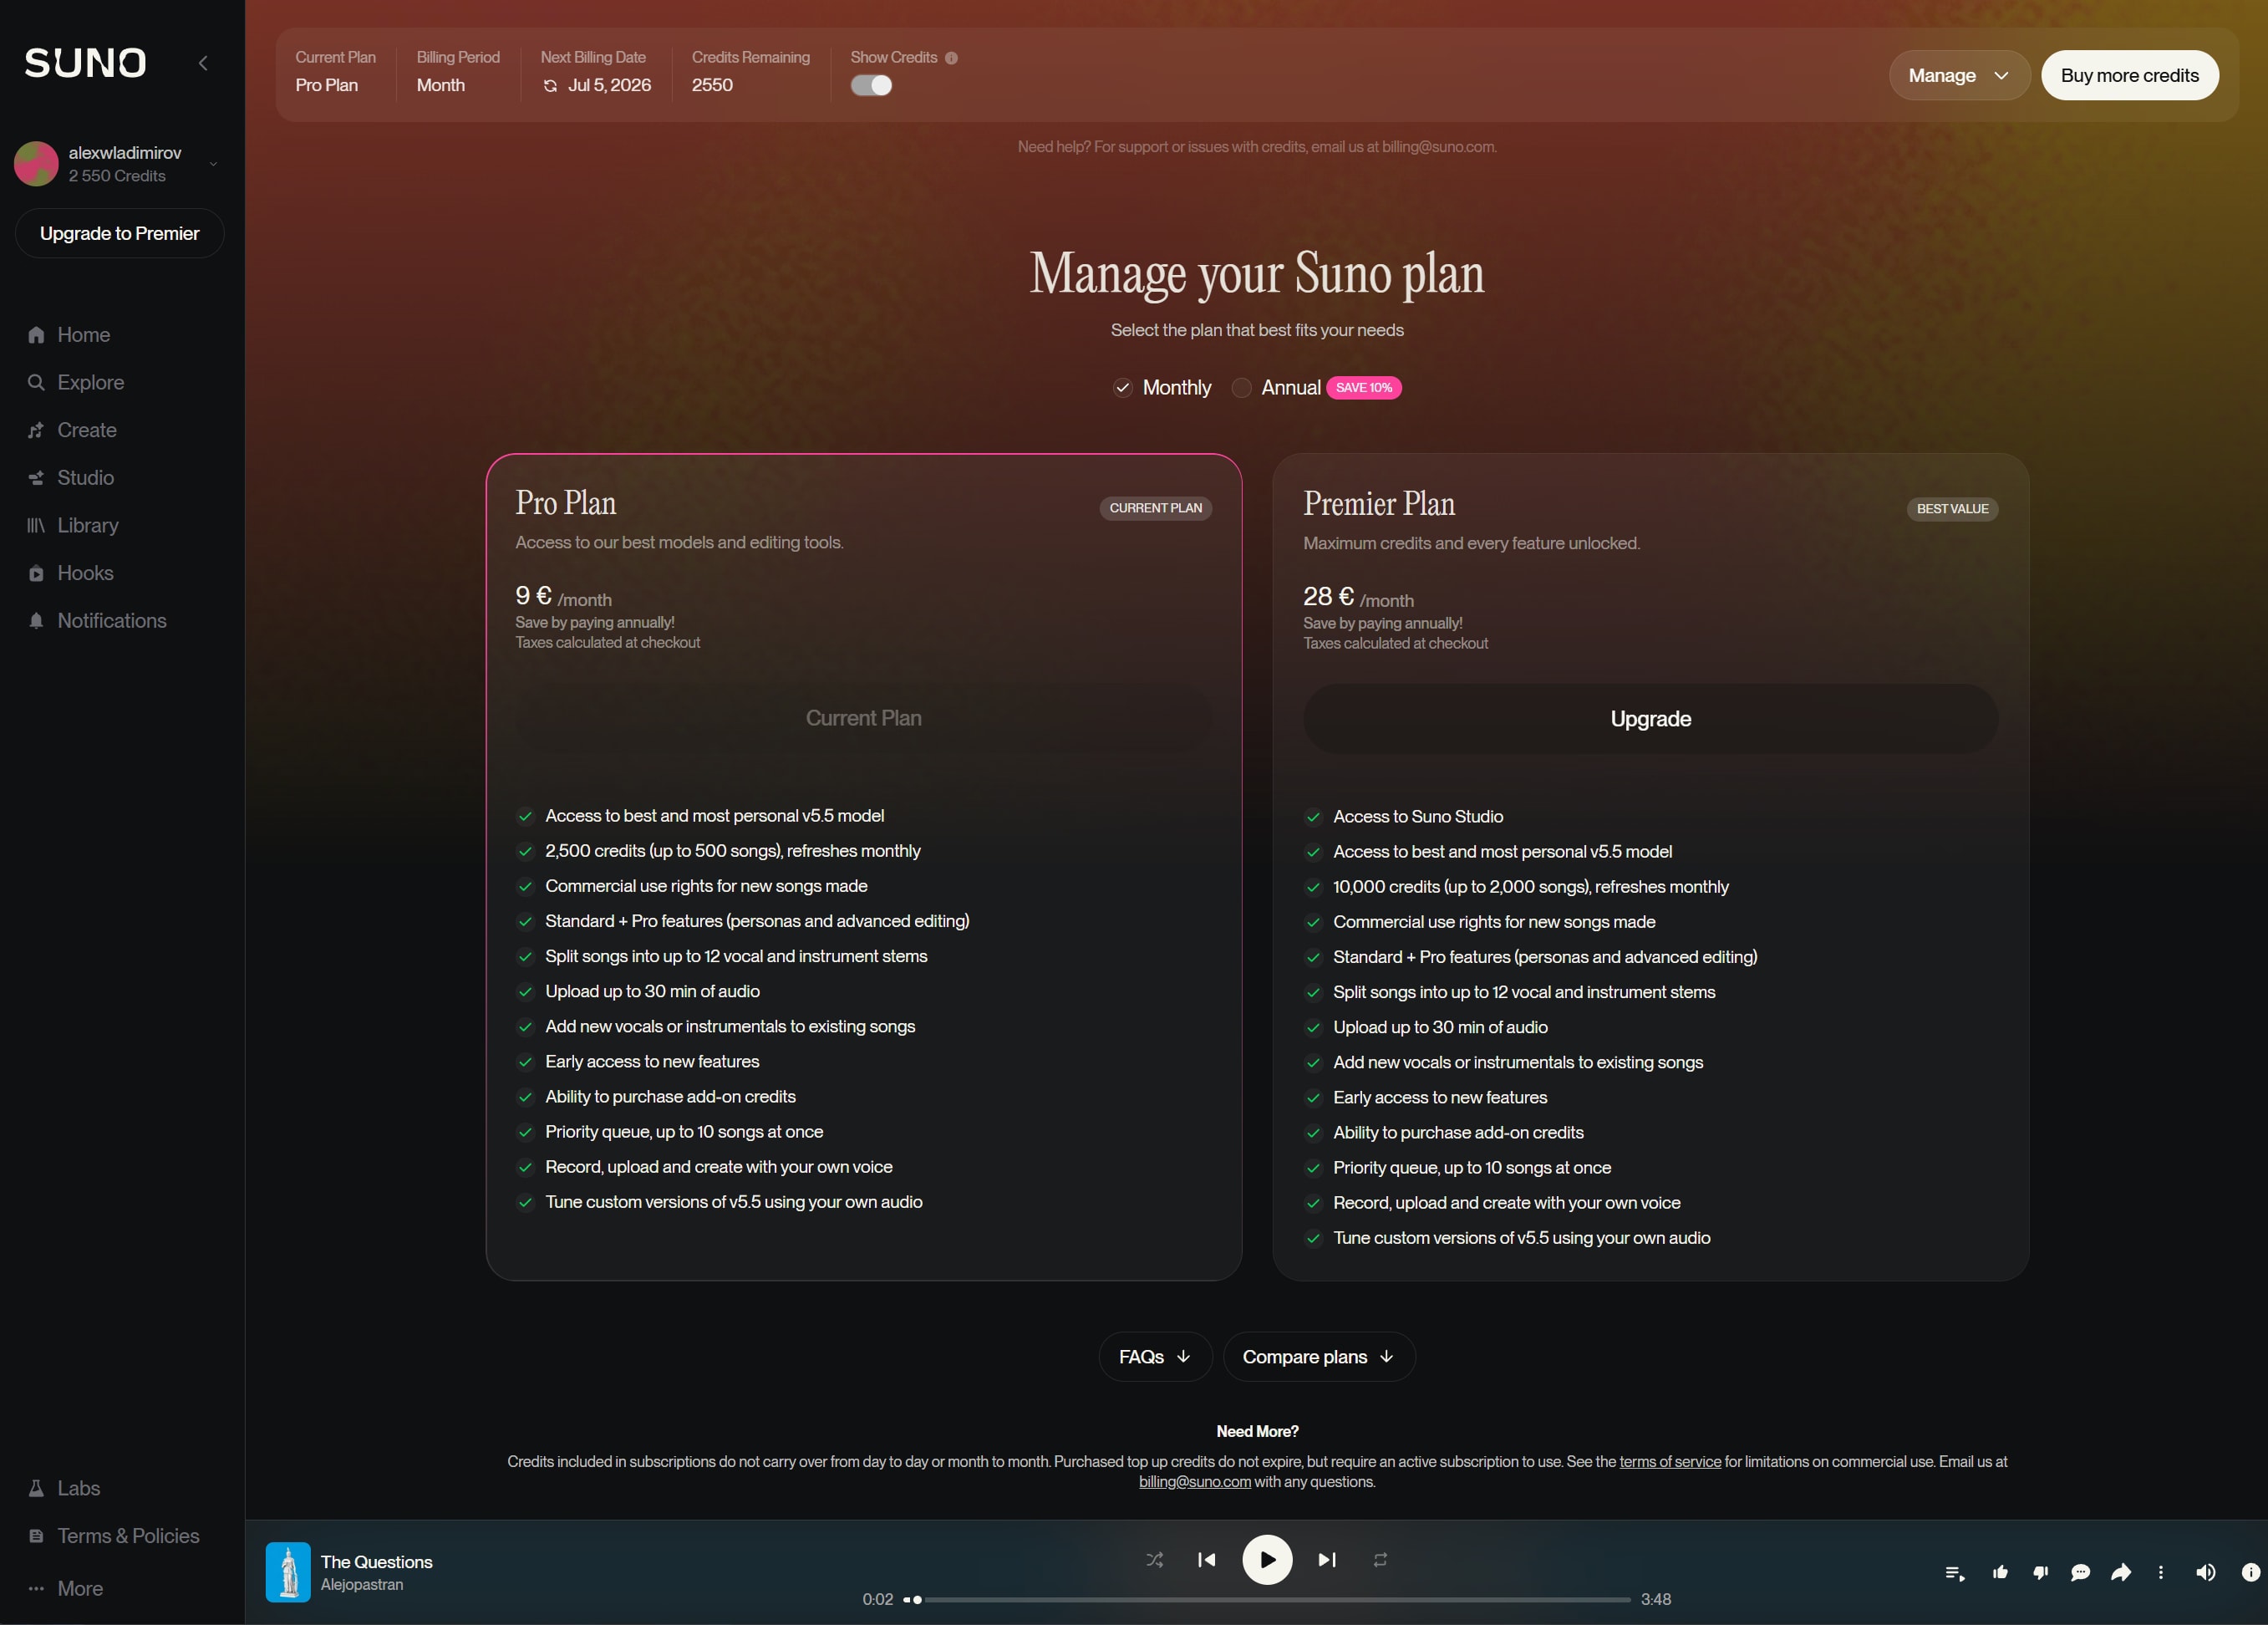This screenshot has height=1625, width=2268.
Task: Open the three-dot song options menu
Action: pos(2160,1573)
